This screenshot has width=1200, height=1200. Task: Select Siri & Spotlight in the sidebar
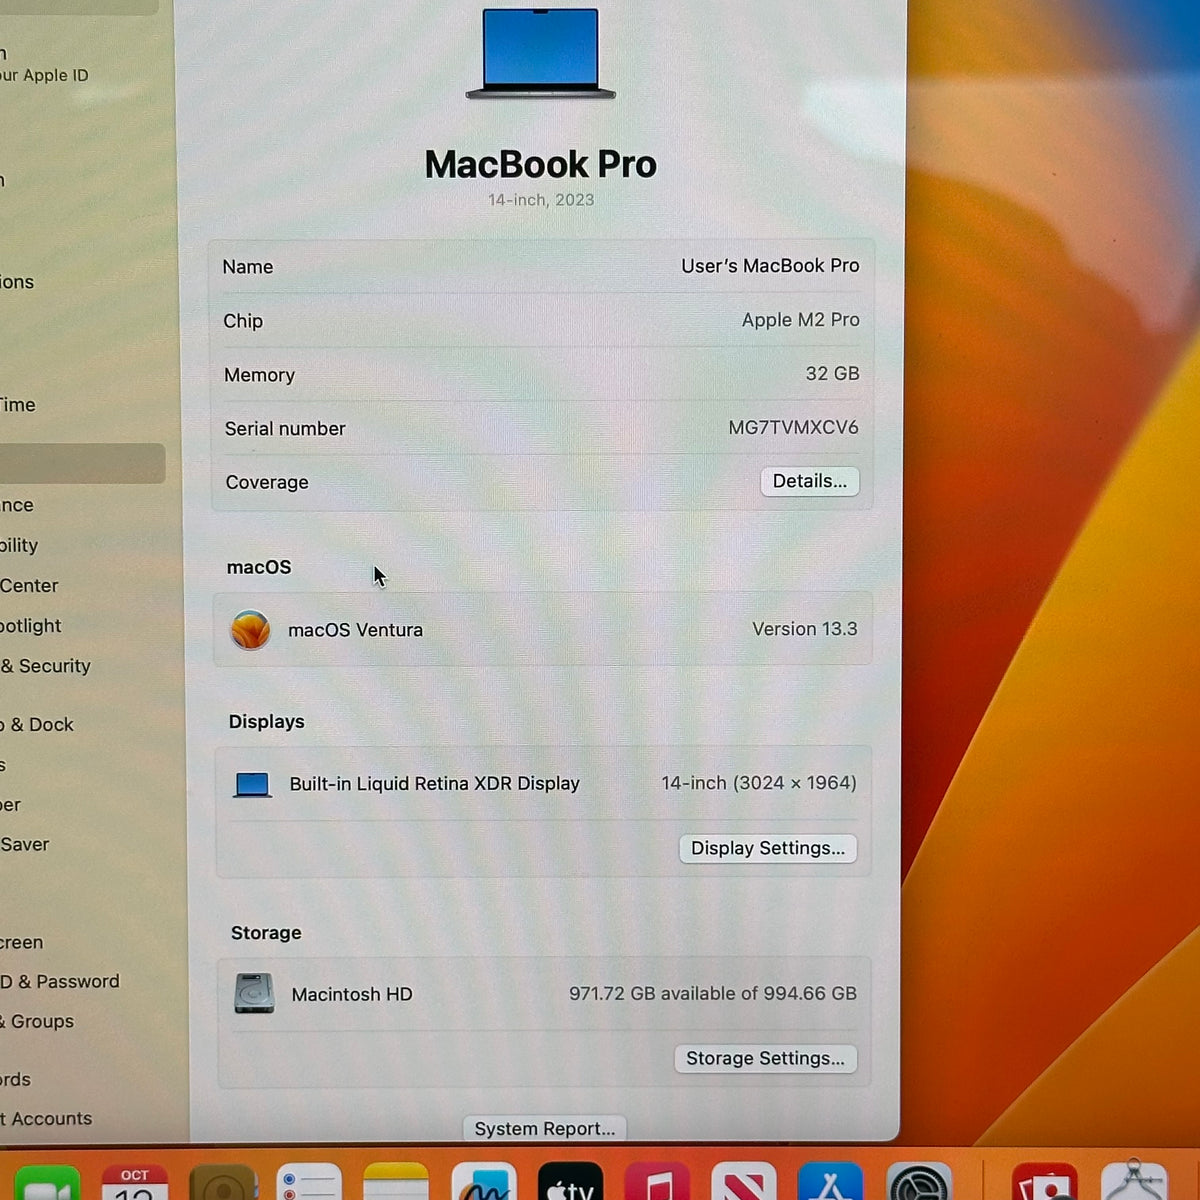(31, 626)
